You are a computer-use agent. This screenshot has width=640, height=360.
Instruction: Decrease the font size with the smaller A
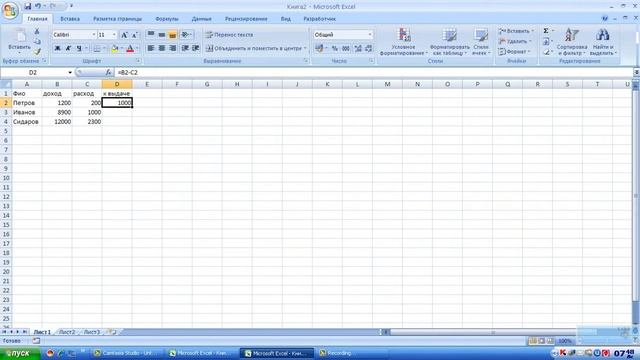(x=134, y=35)
